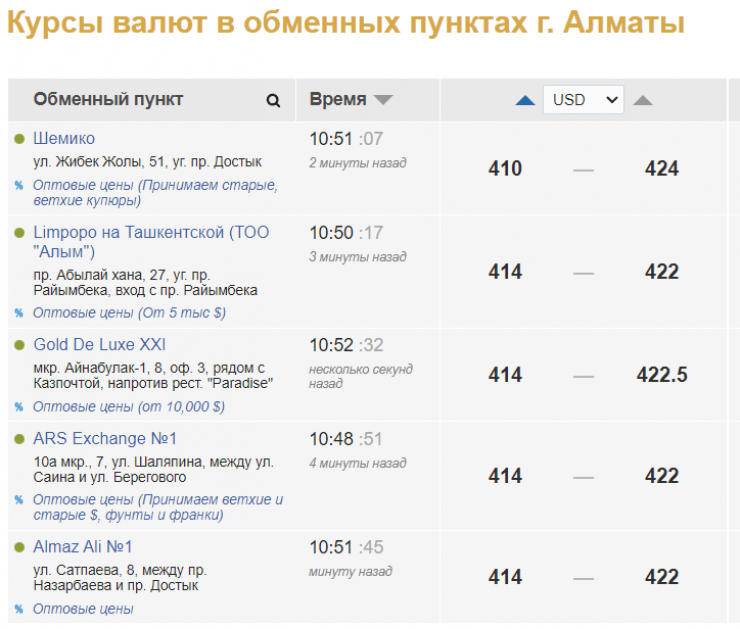Click gray sort arrow for USD sell
740x629 pixels.
(x=643, y=100)
